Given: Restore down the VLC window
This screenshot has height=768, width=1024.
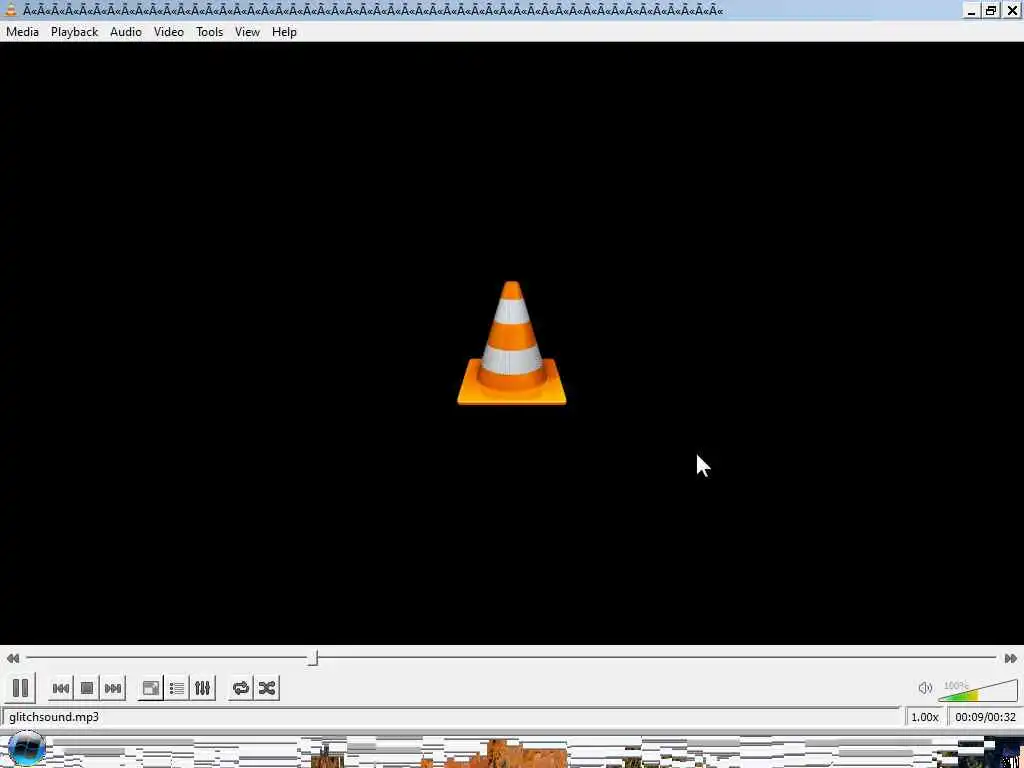Looking at the screenshot, I should pos(991,10).
